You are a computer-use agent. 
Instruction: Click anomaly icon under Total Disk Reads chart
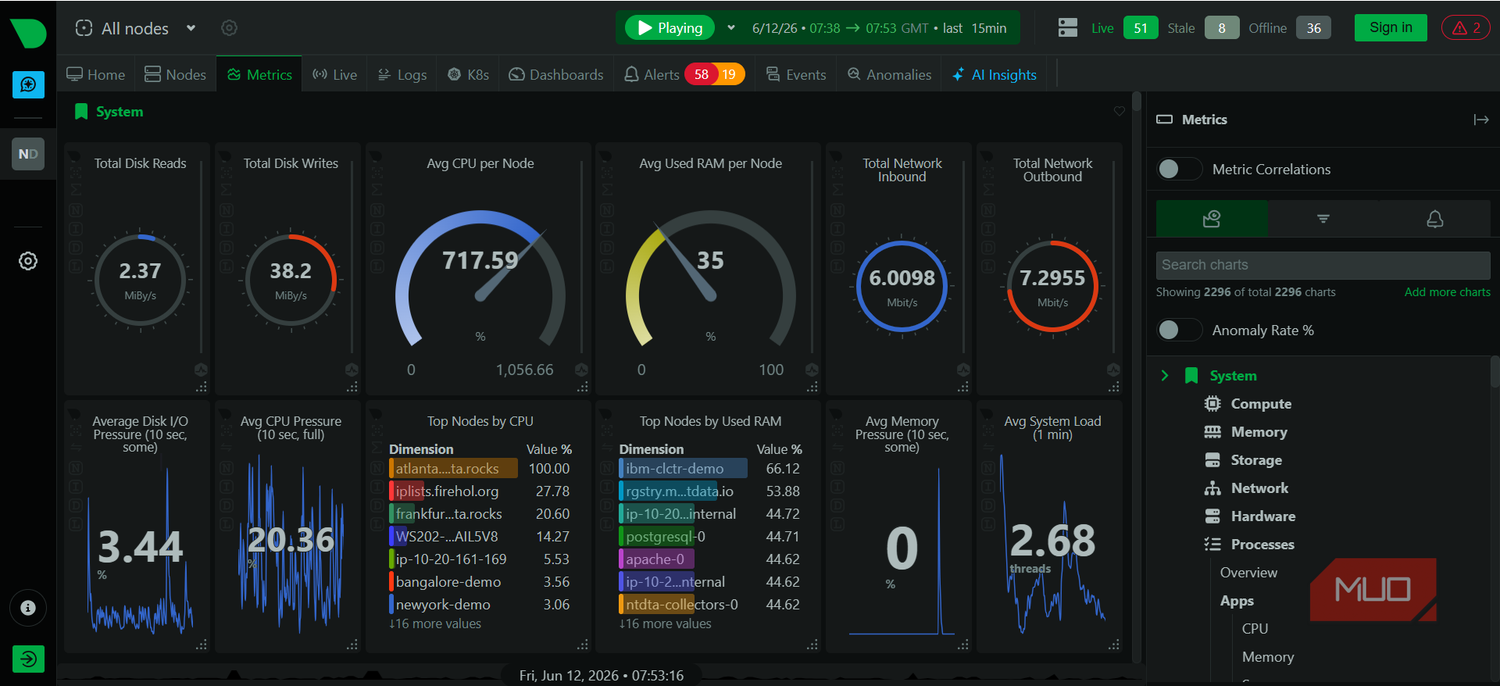(201, 369)
